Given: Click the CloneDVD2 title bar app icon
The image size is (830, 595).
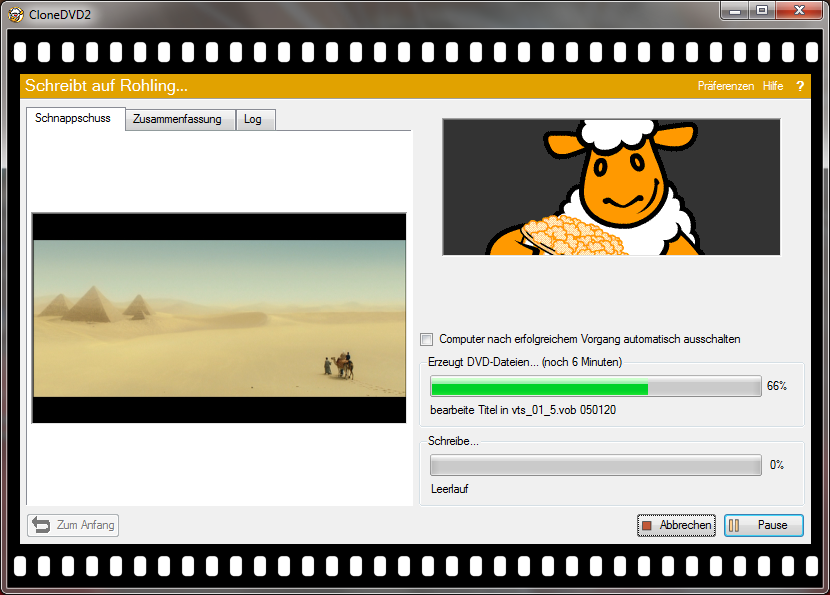Looking at the screenshot, I should point(16,14).
